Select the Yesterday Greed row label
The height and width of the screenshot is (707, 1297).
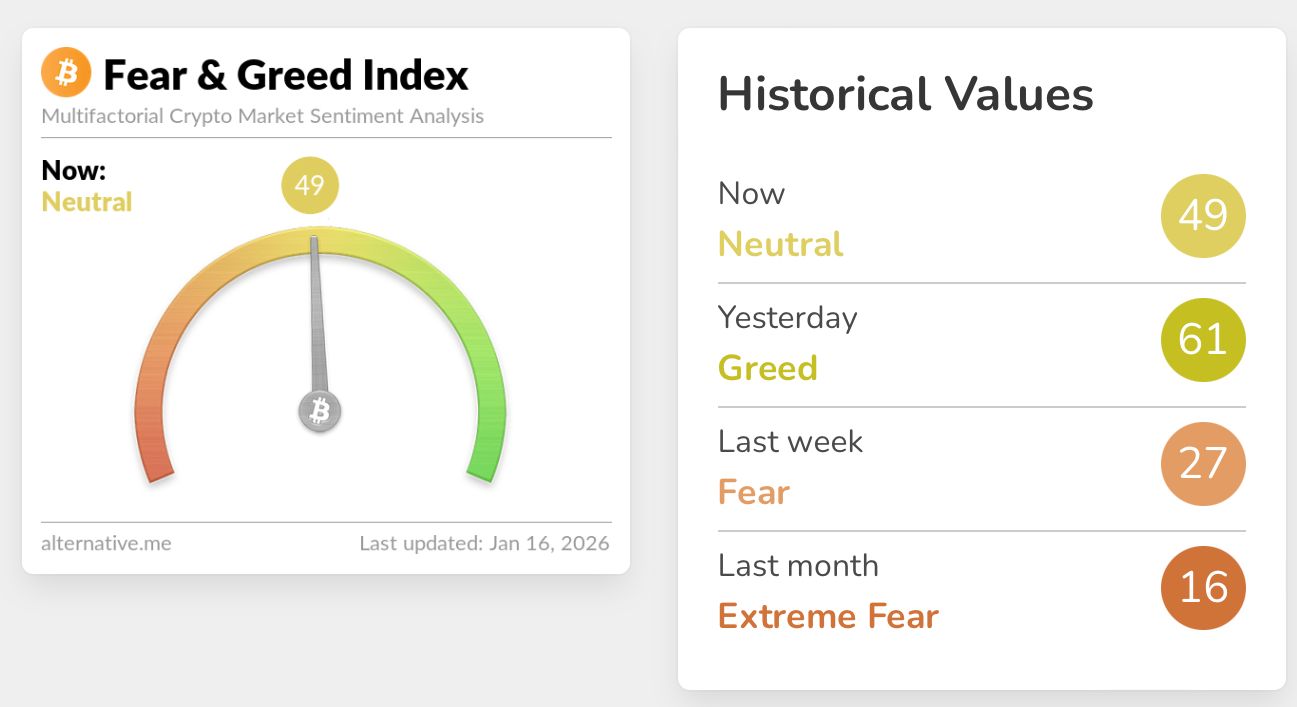pyautogui.click(x=787, y=343)
